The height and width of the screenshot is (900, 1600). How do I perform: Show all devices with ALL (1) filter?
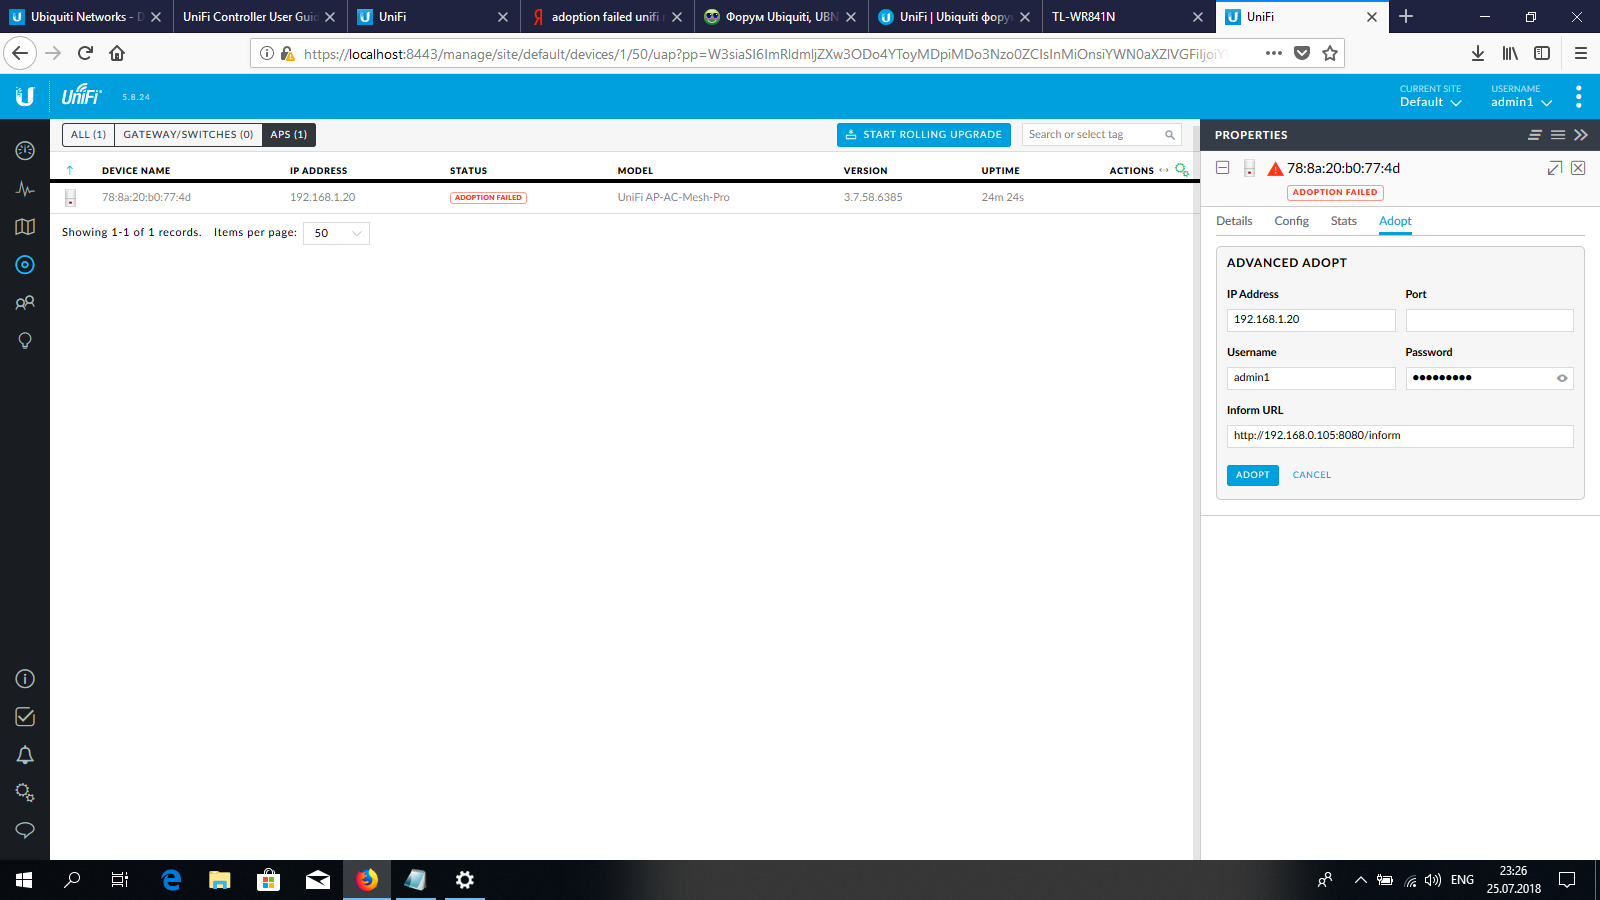88,135
